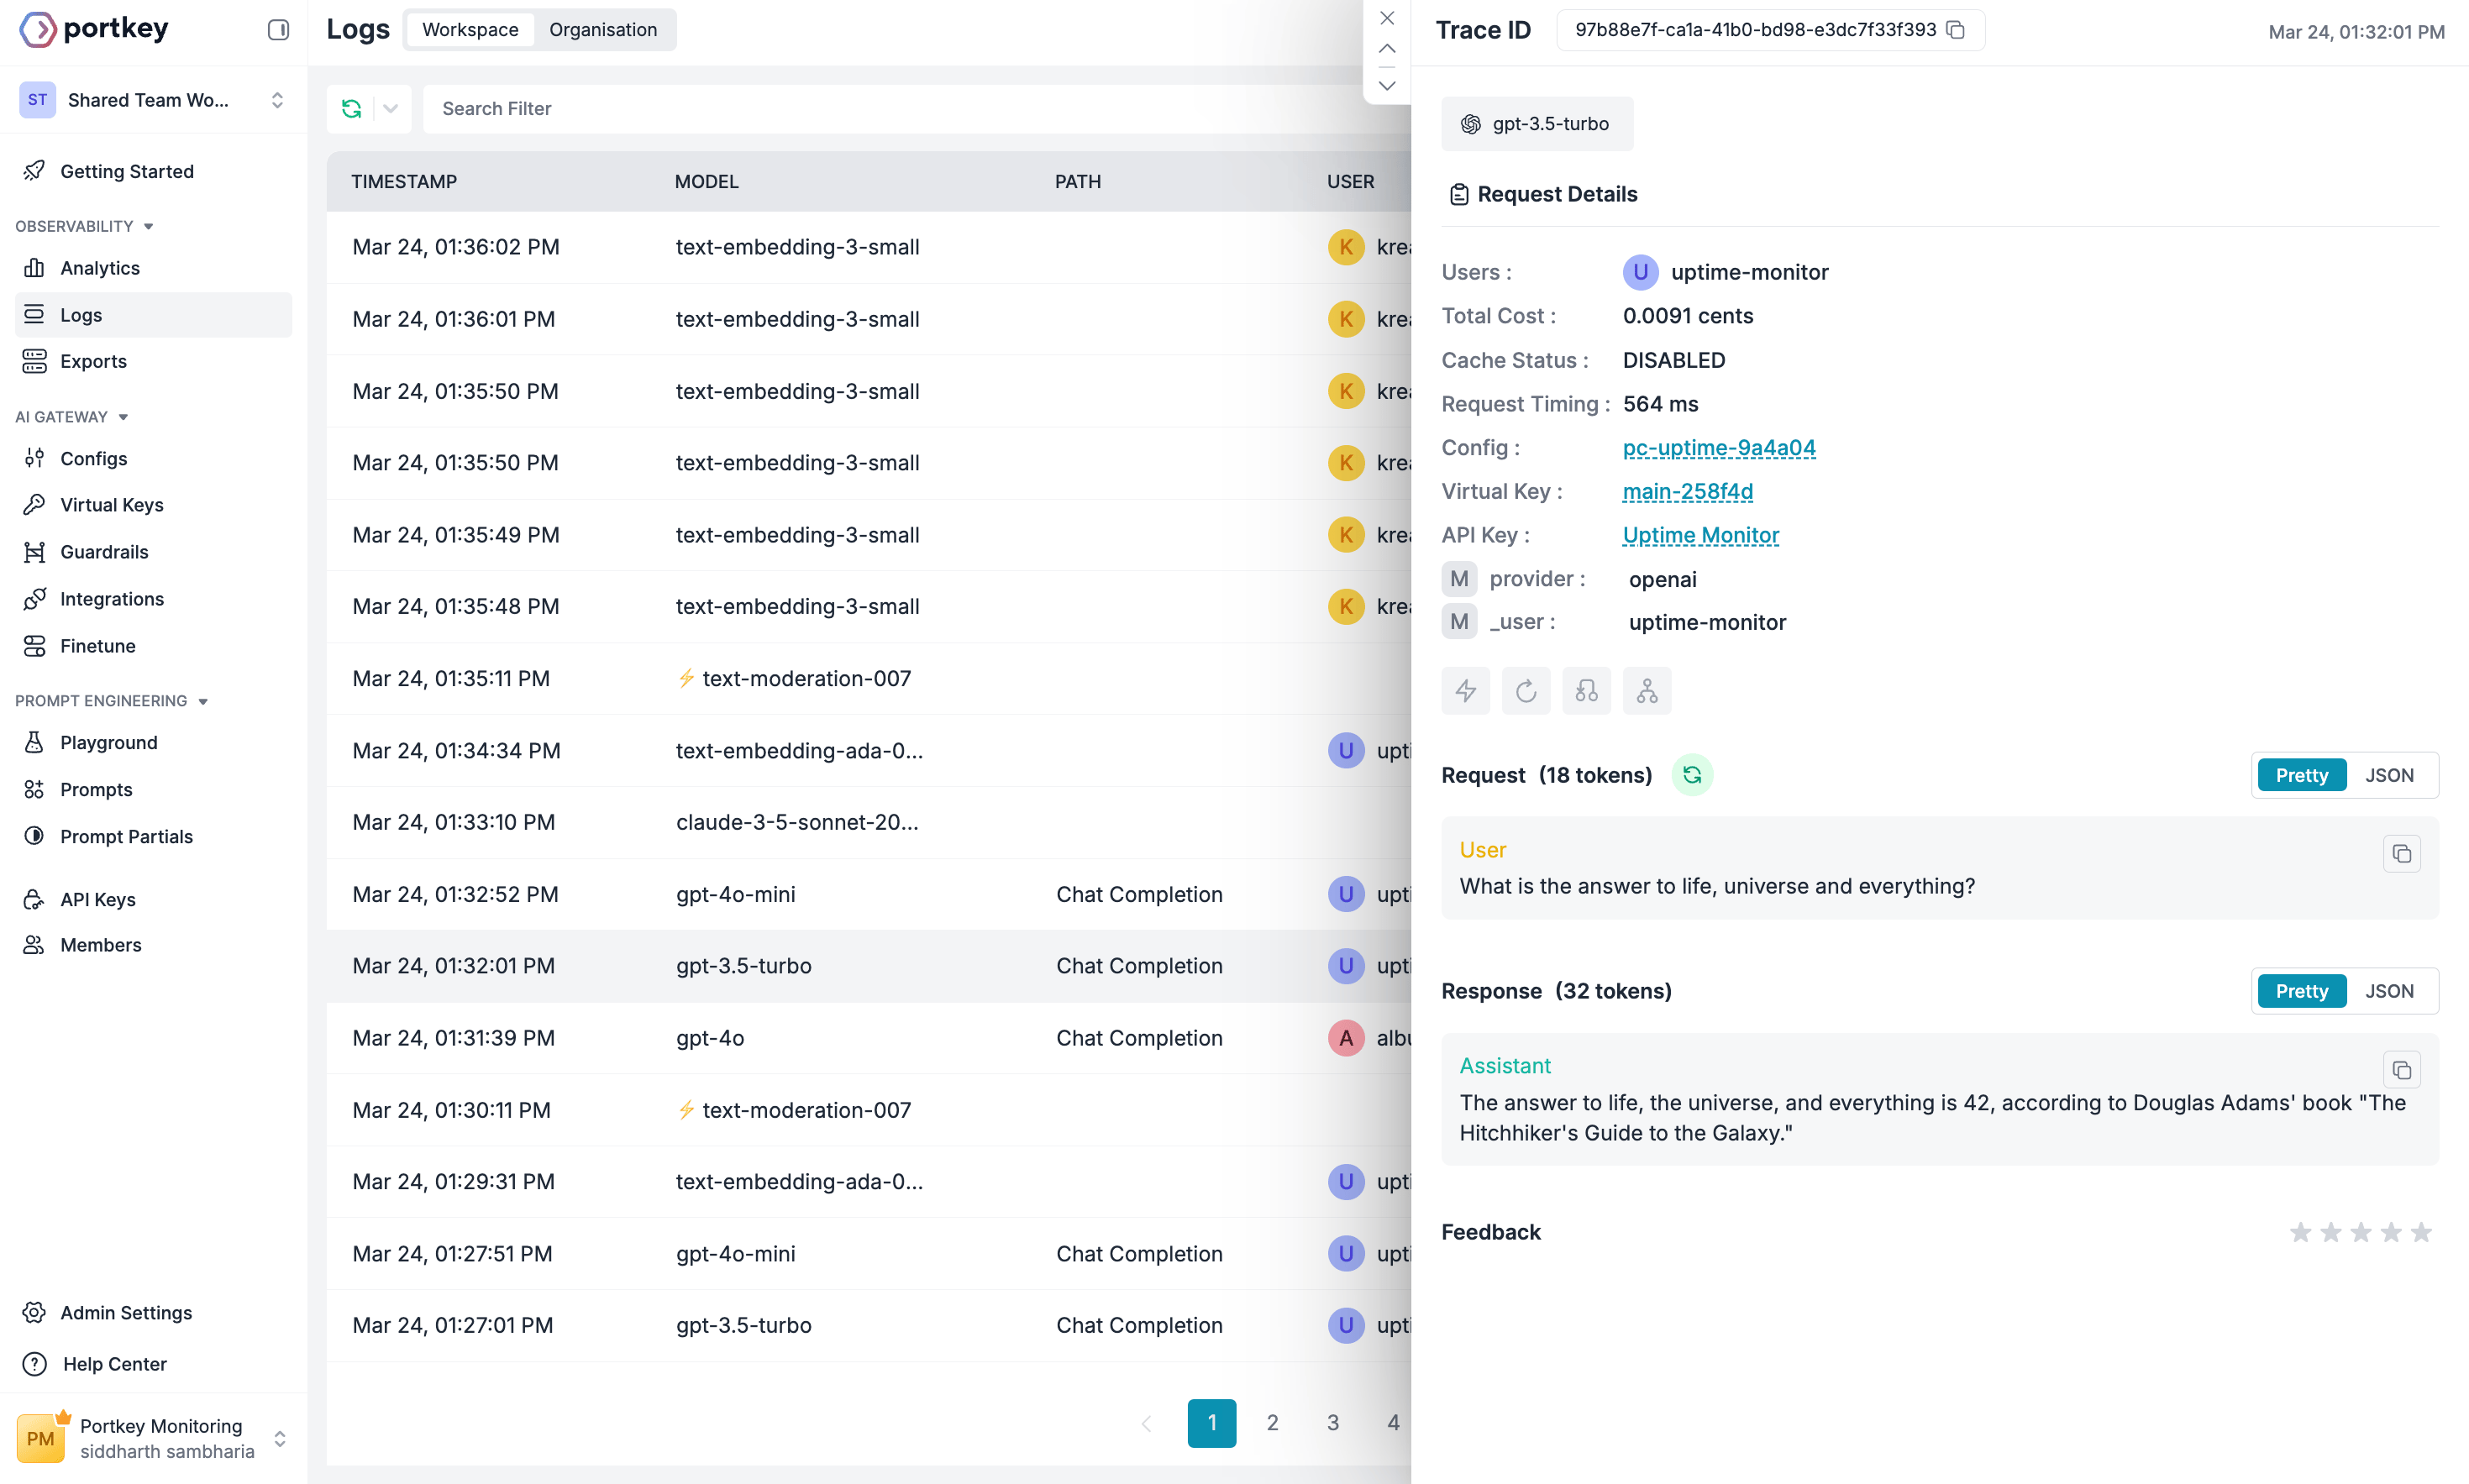Go to the previous log entry arrow
This screenshot has width=2469, height=1484.
pyautogui.click(x=1386, y=48)
